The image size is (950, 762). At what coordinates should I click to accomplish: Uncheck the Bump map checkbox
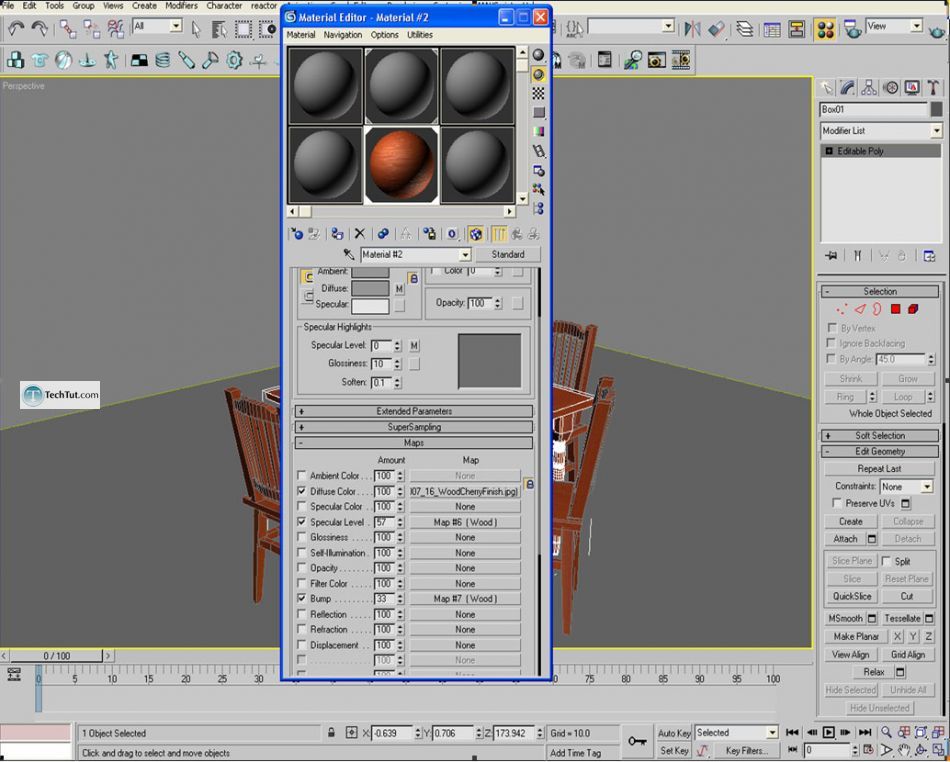pyautogui.click(x=302, y=598)
